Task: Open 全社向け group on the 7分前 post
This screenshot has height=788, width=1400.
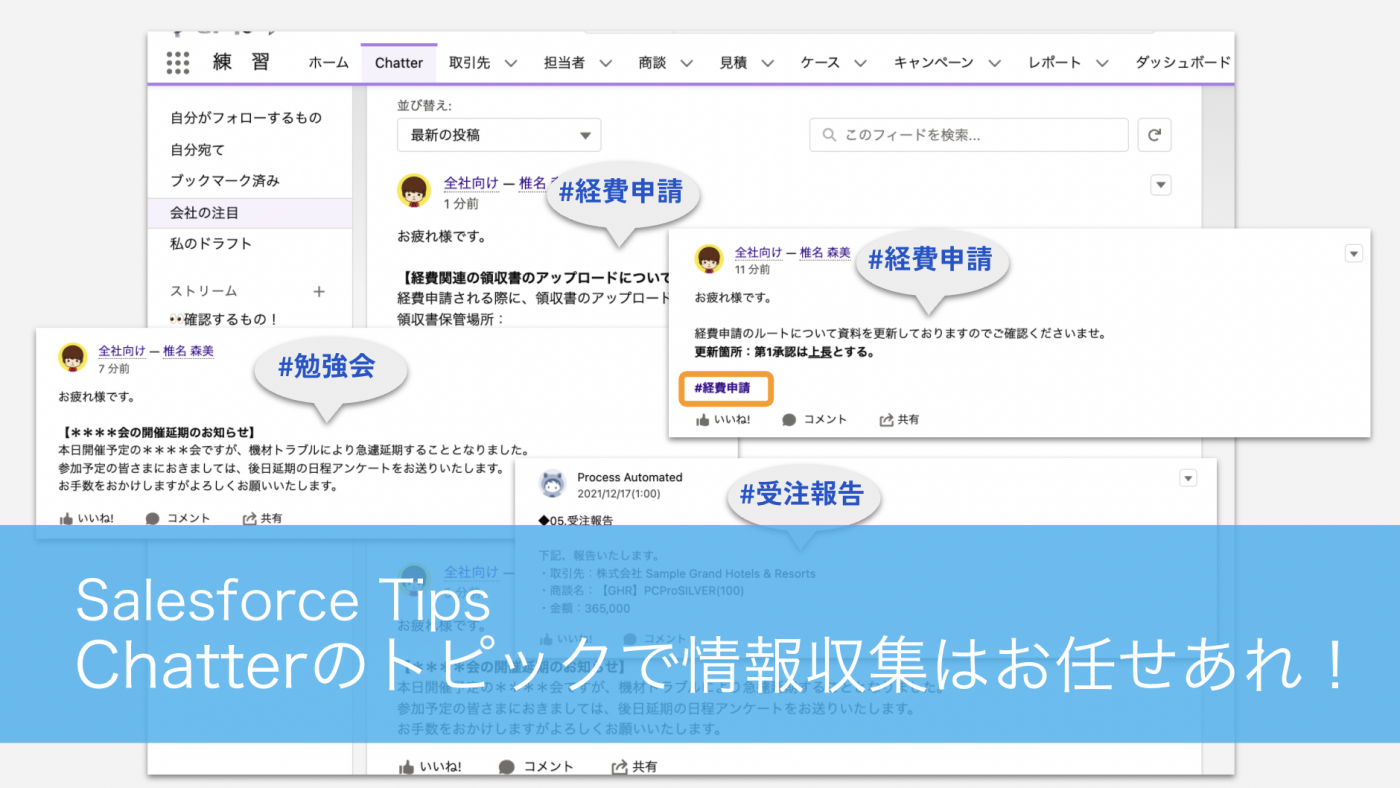Action: pos(121,351)
